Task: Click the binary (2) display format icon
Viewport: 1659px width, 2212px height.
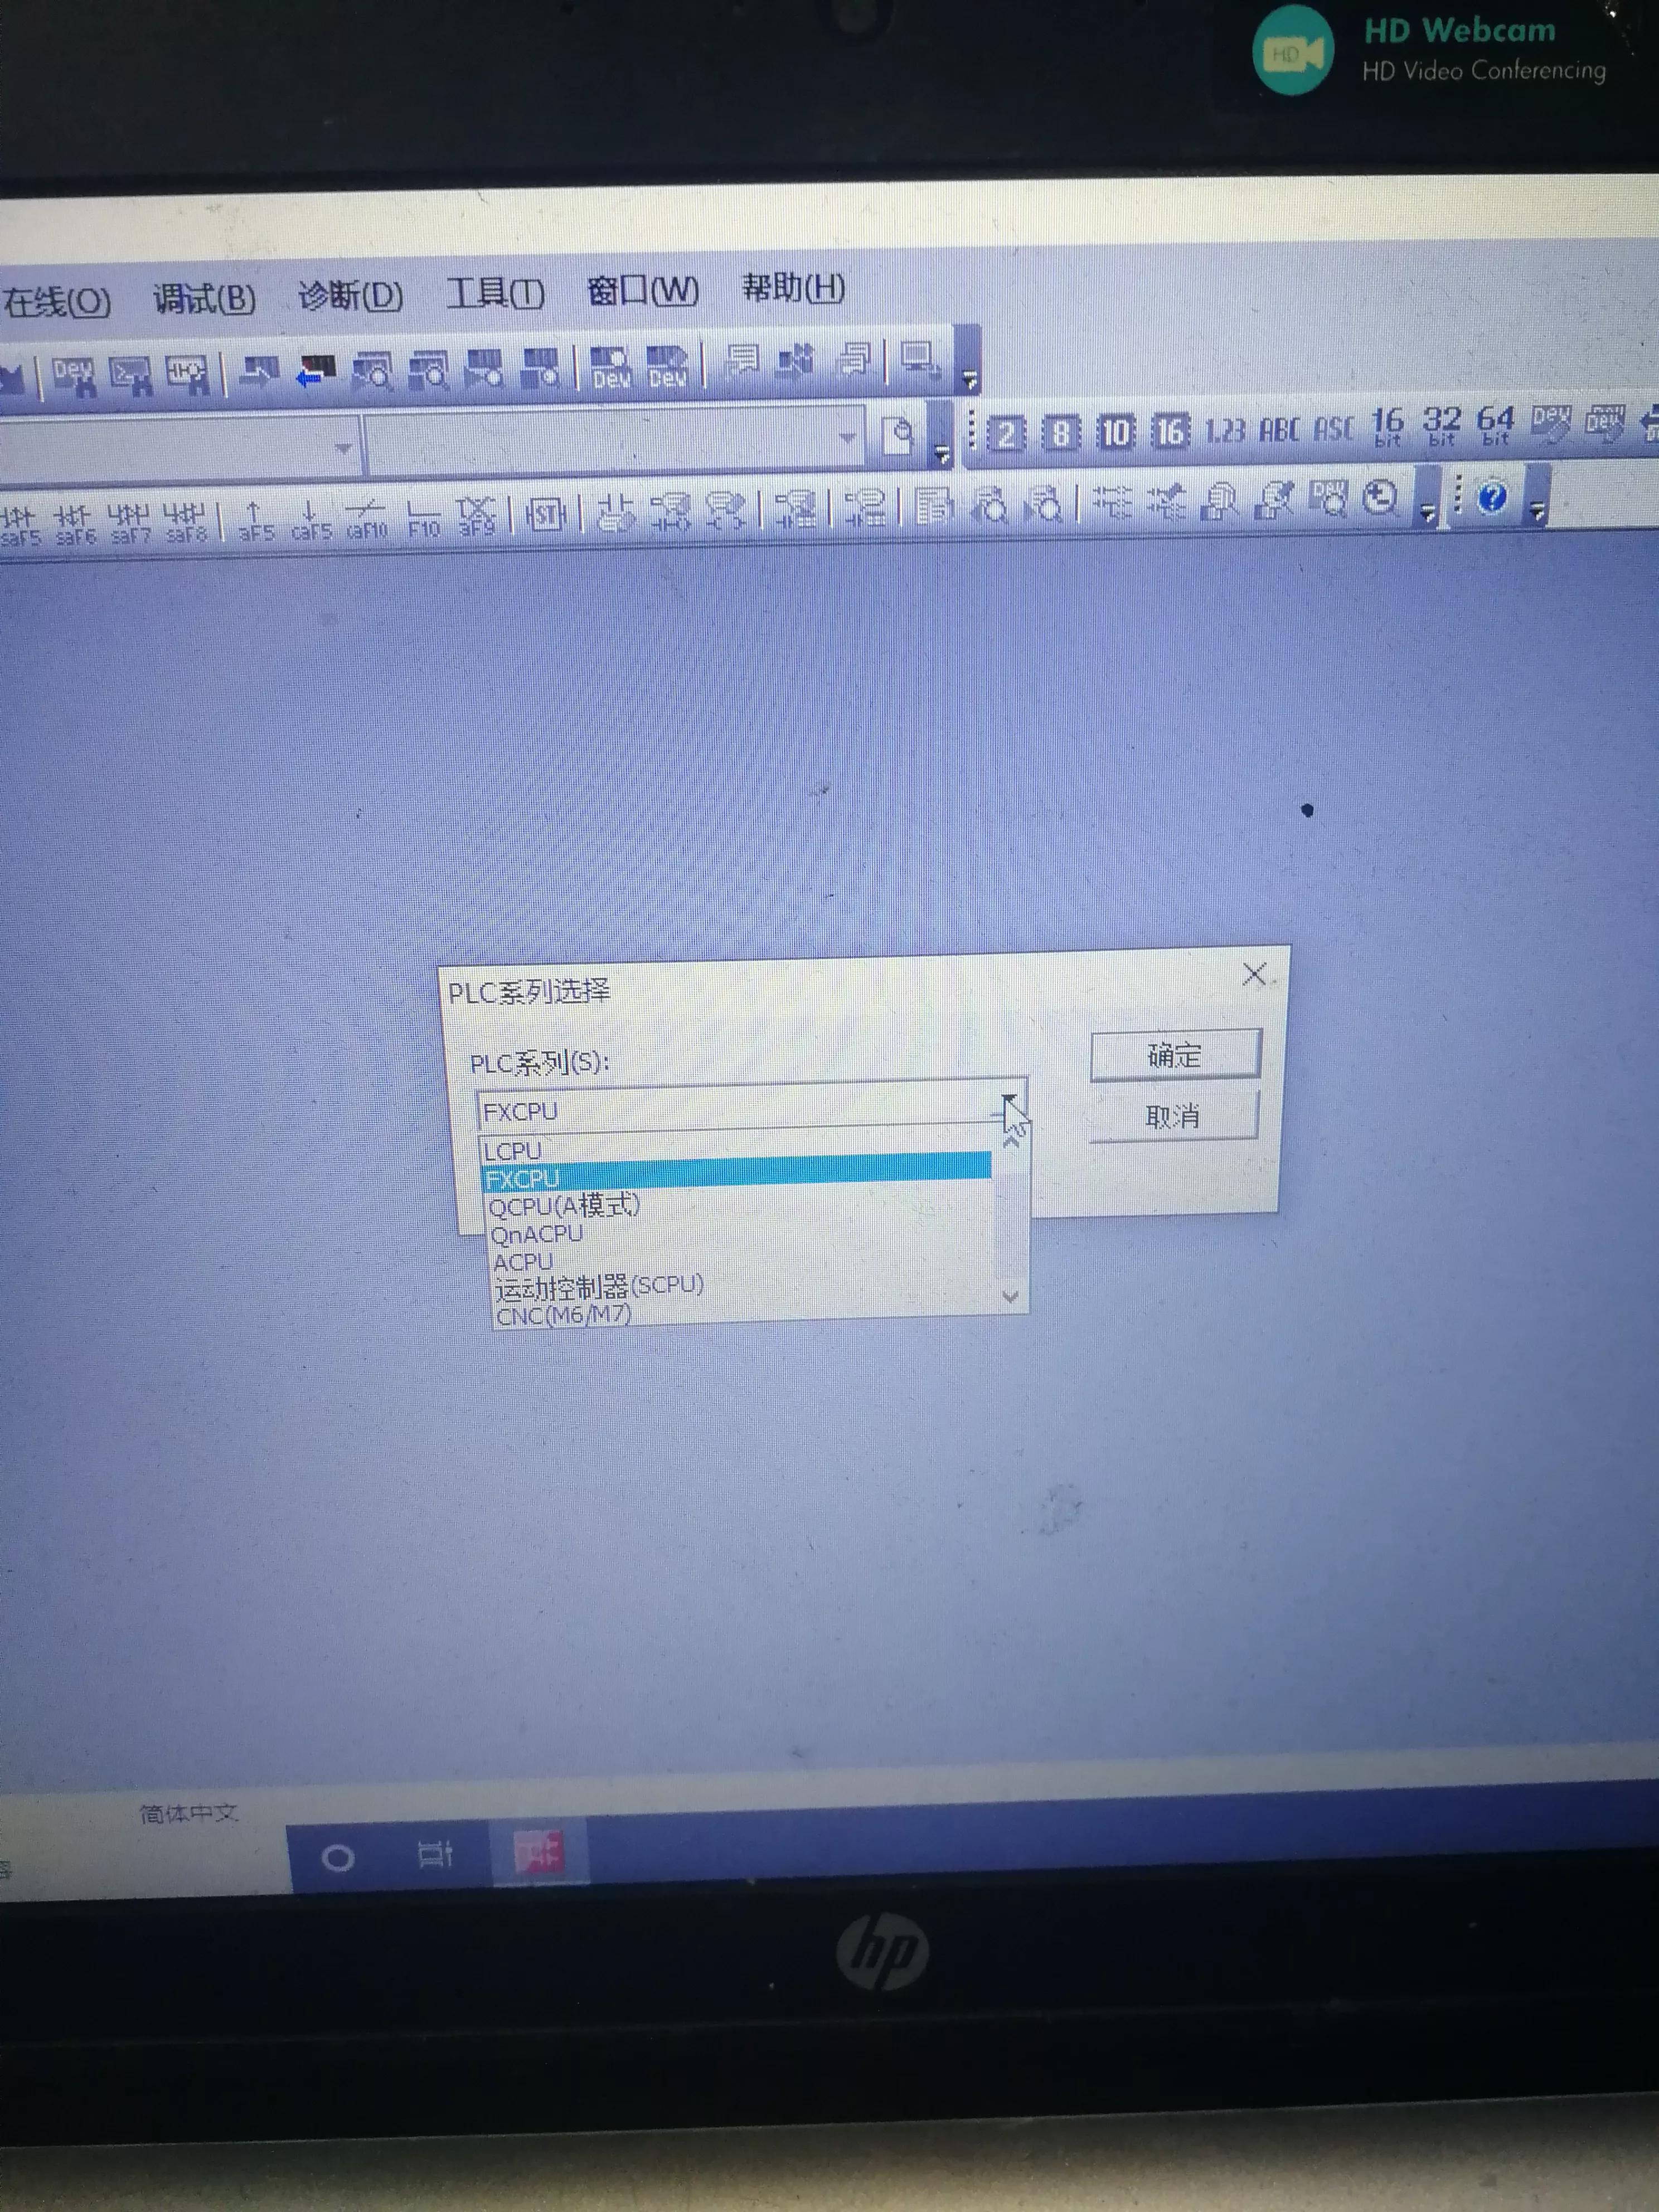Action: coord(1006,434)
